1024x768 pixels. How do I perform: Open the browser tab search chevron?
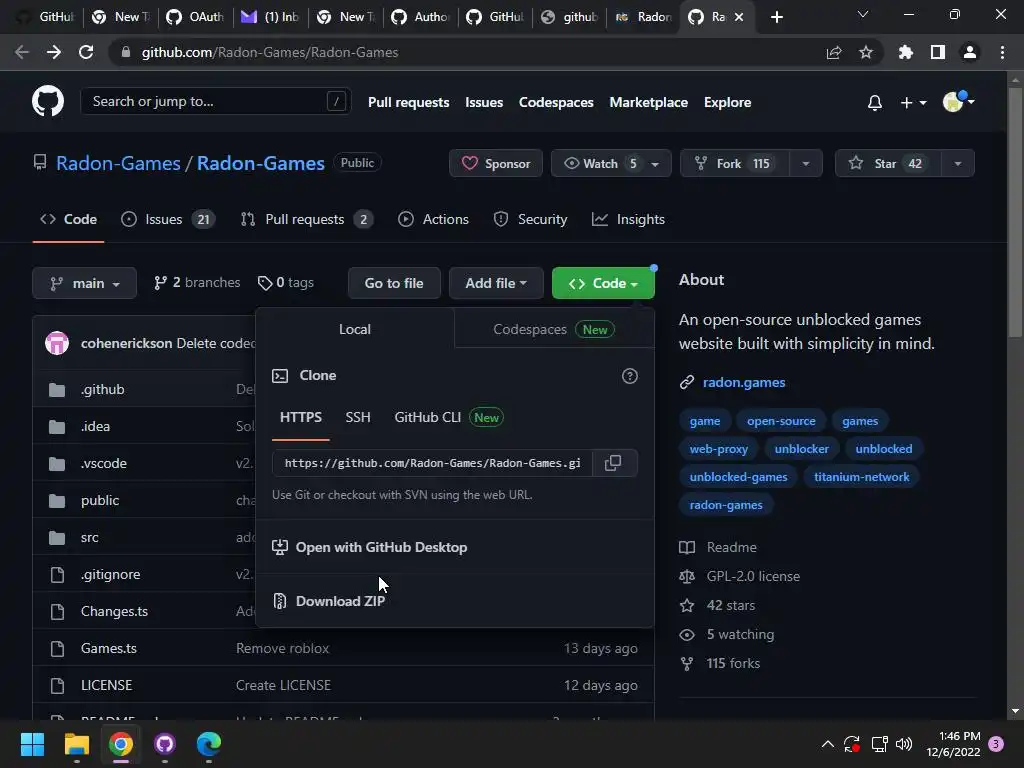point(863,14)
